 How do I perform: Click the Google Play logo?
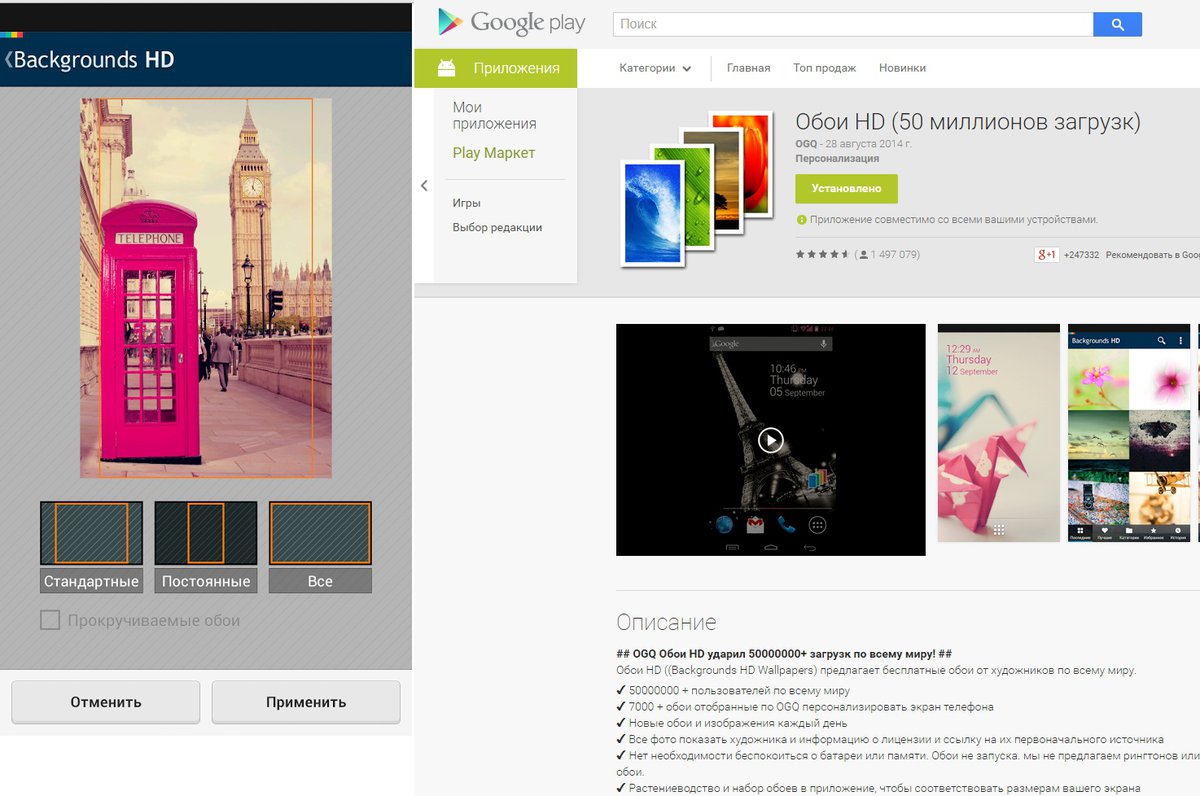point(504,23)
